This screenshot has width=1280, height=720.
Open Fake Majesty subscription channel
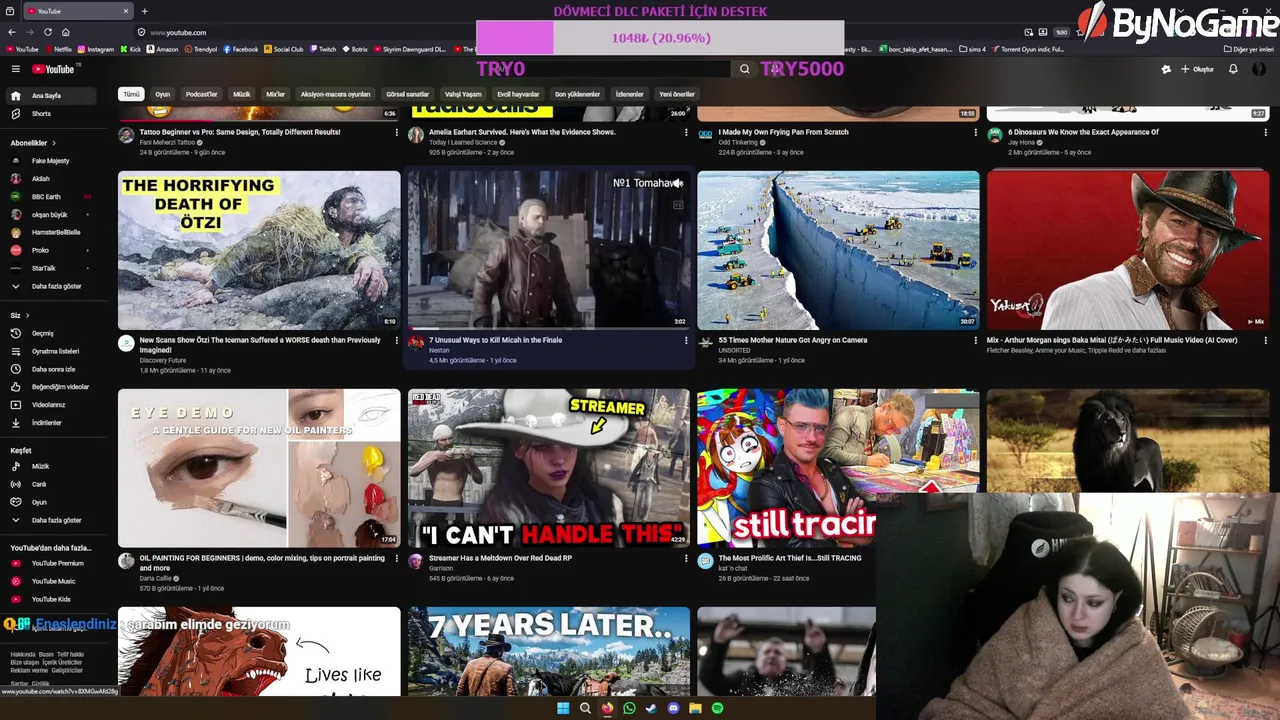click(x=50, y=161)
